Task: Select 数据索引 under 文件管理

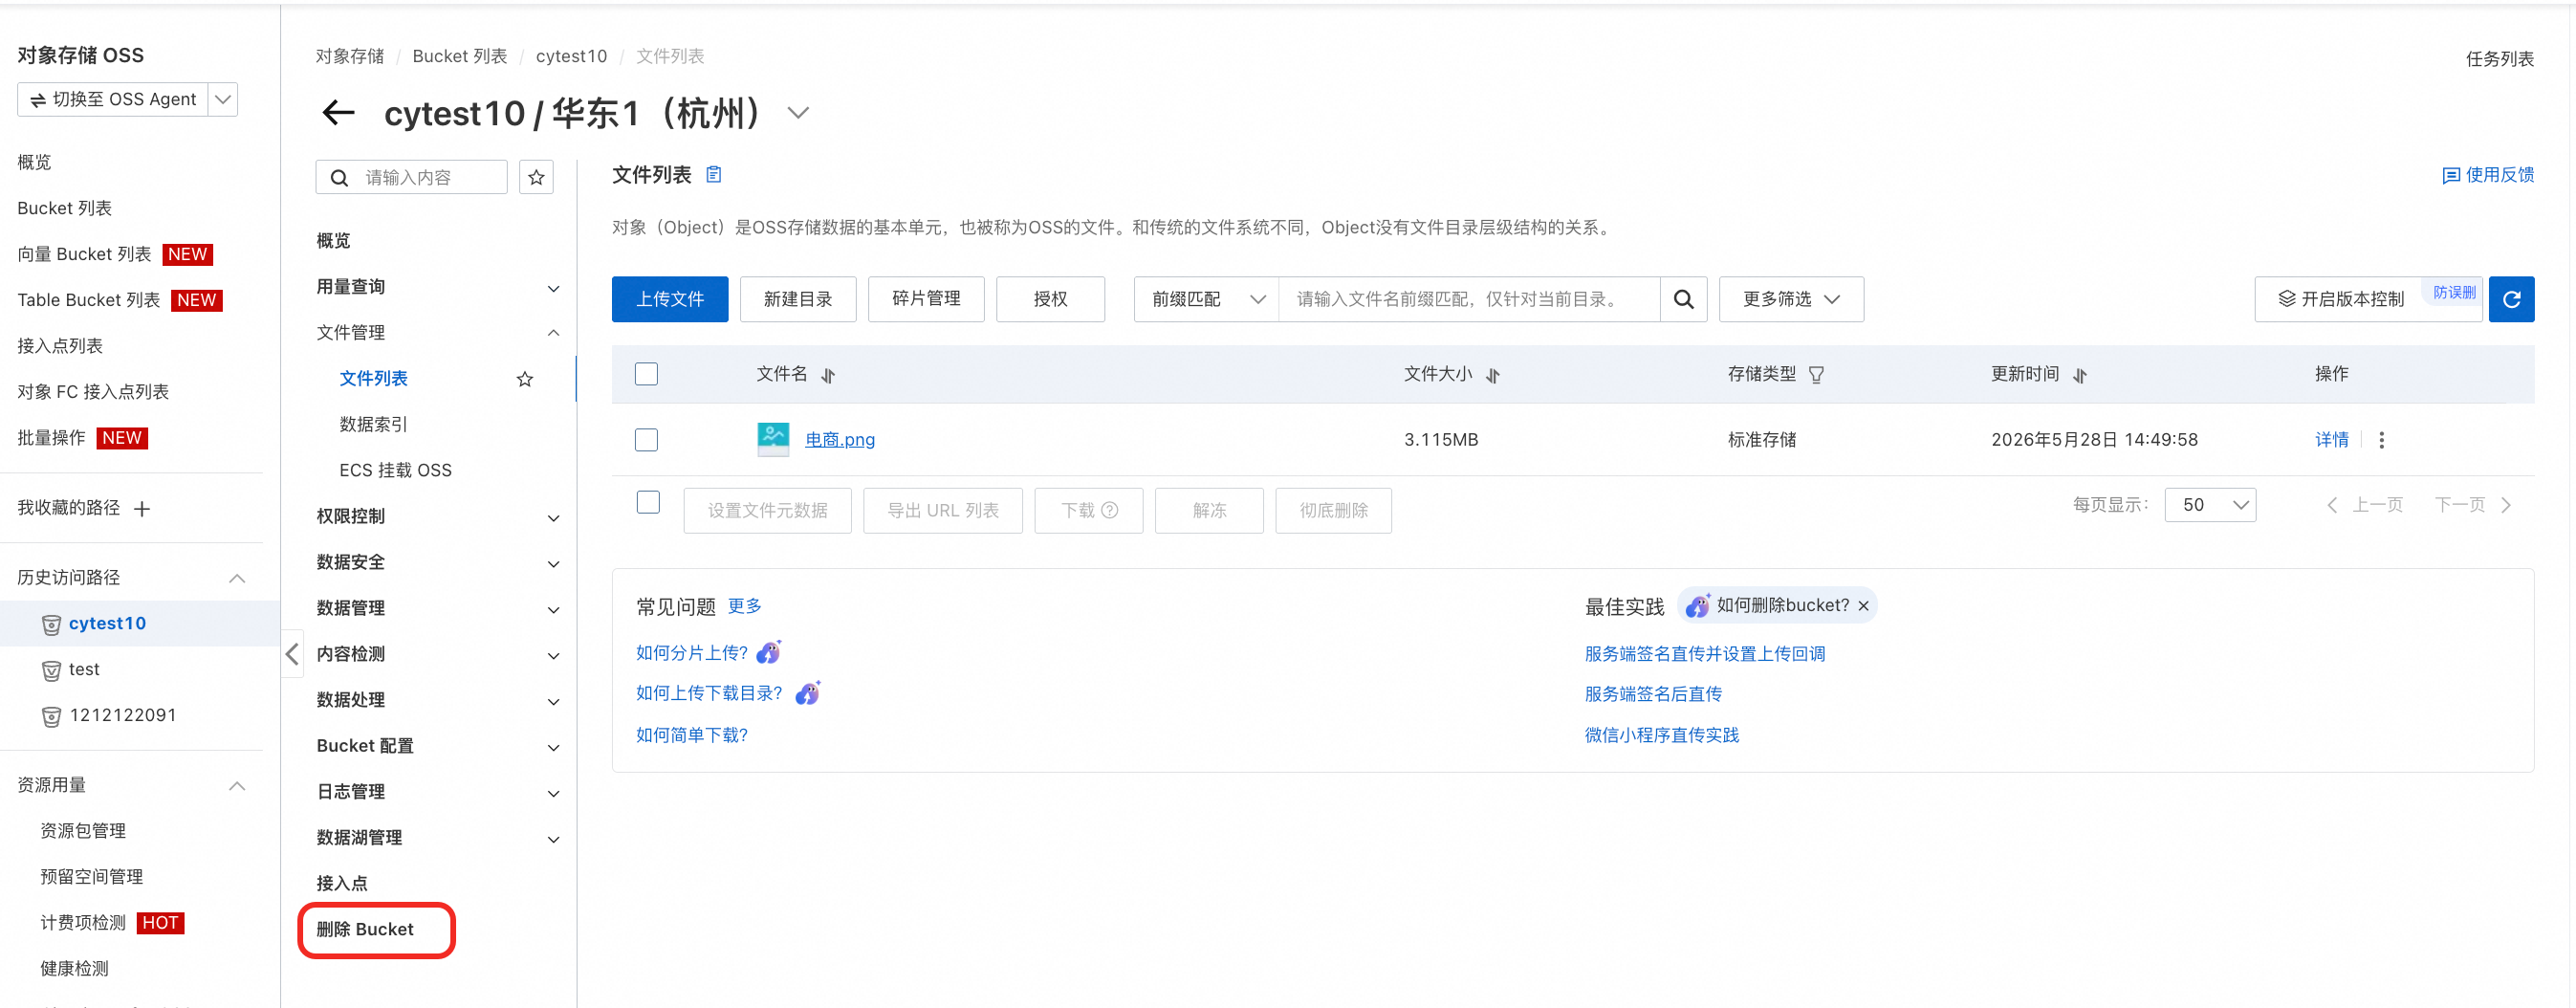Action: [373, 425]
